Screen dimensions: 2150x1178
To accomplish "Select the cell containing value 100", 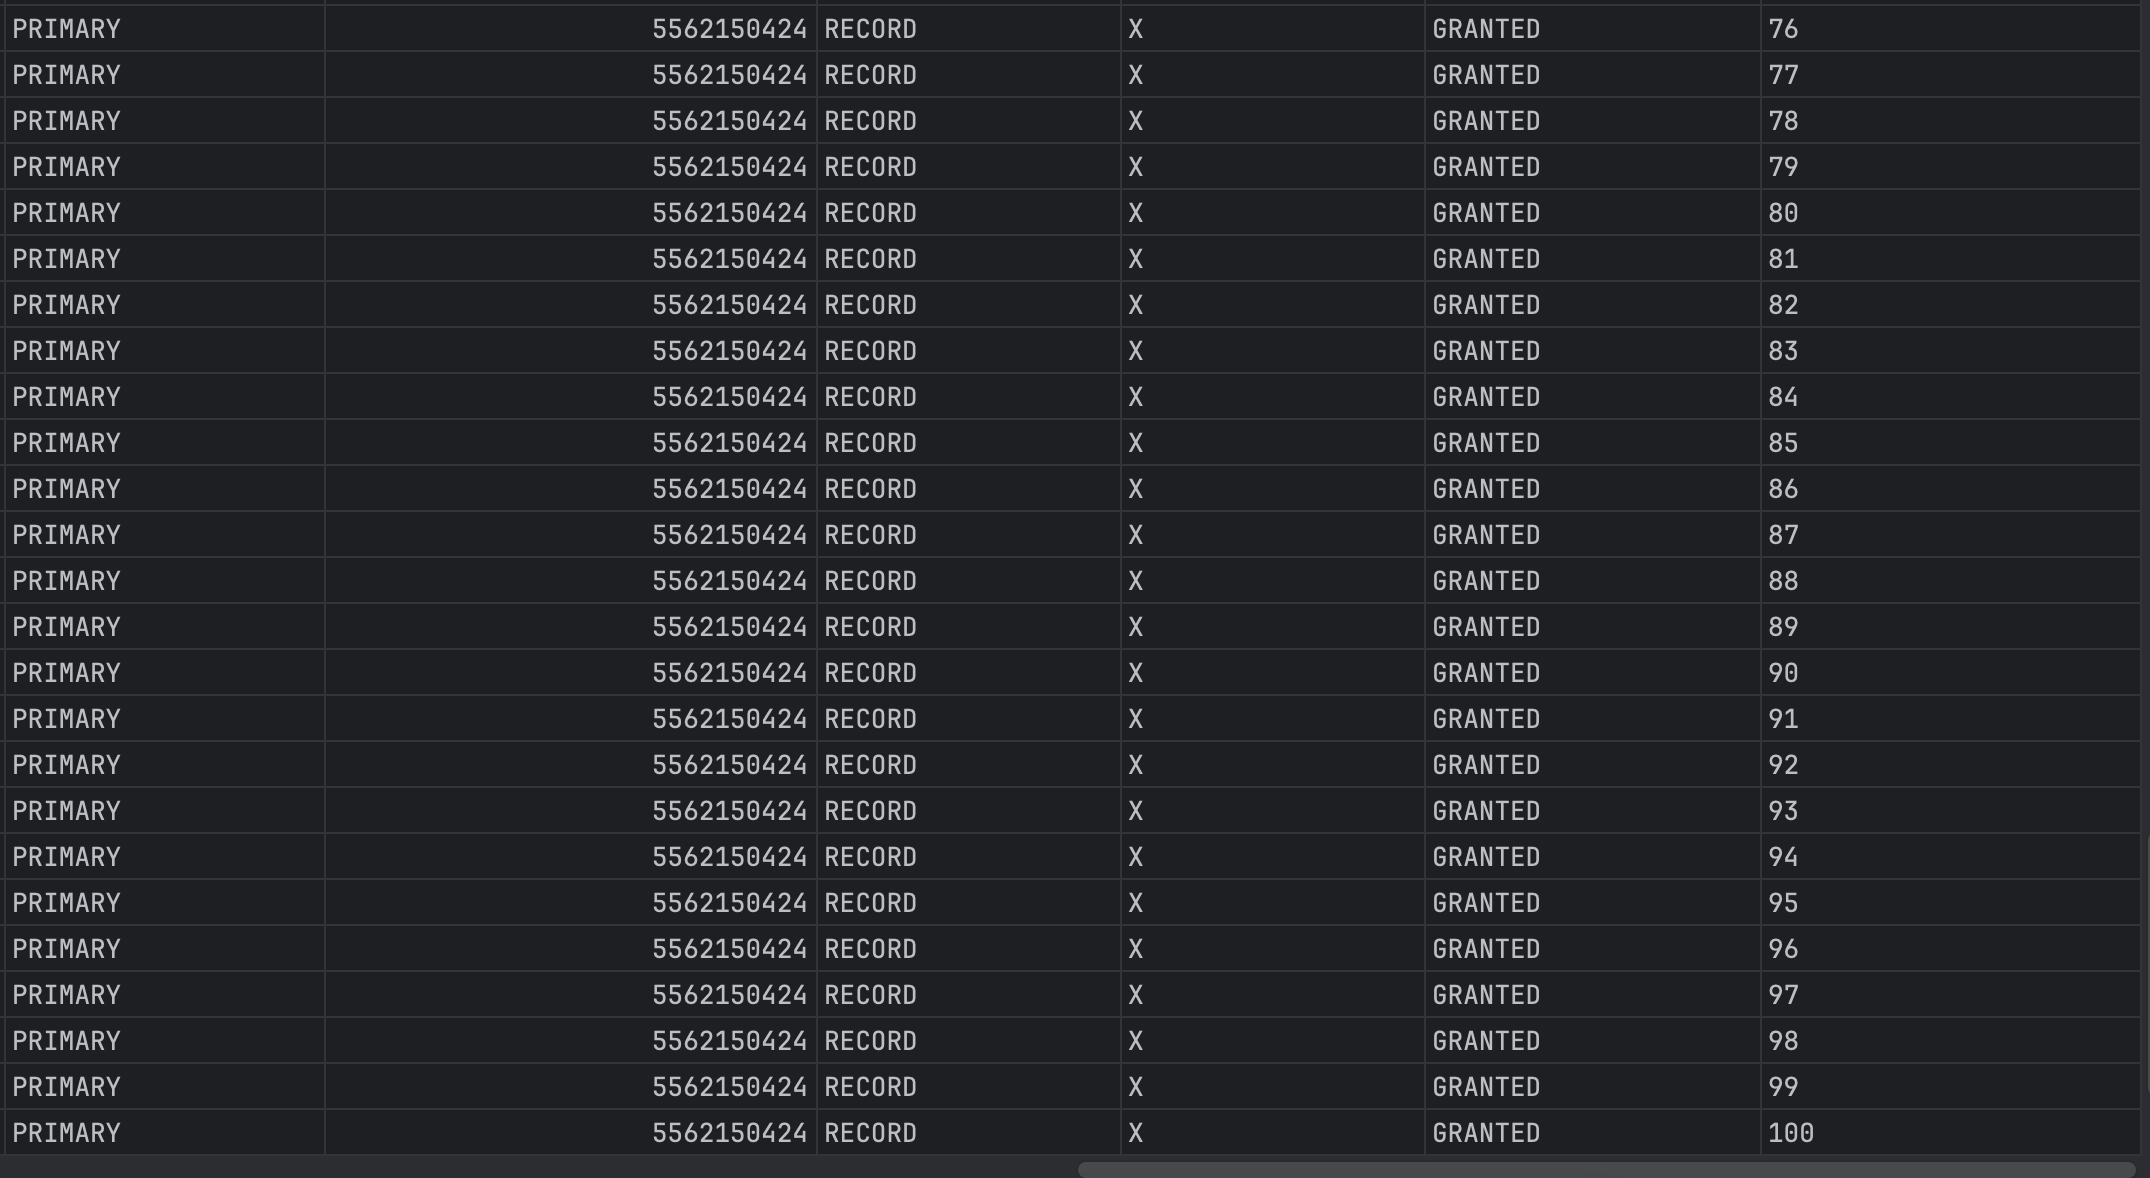I will point(1790,1133).
